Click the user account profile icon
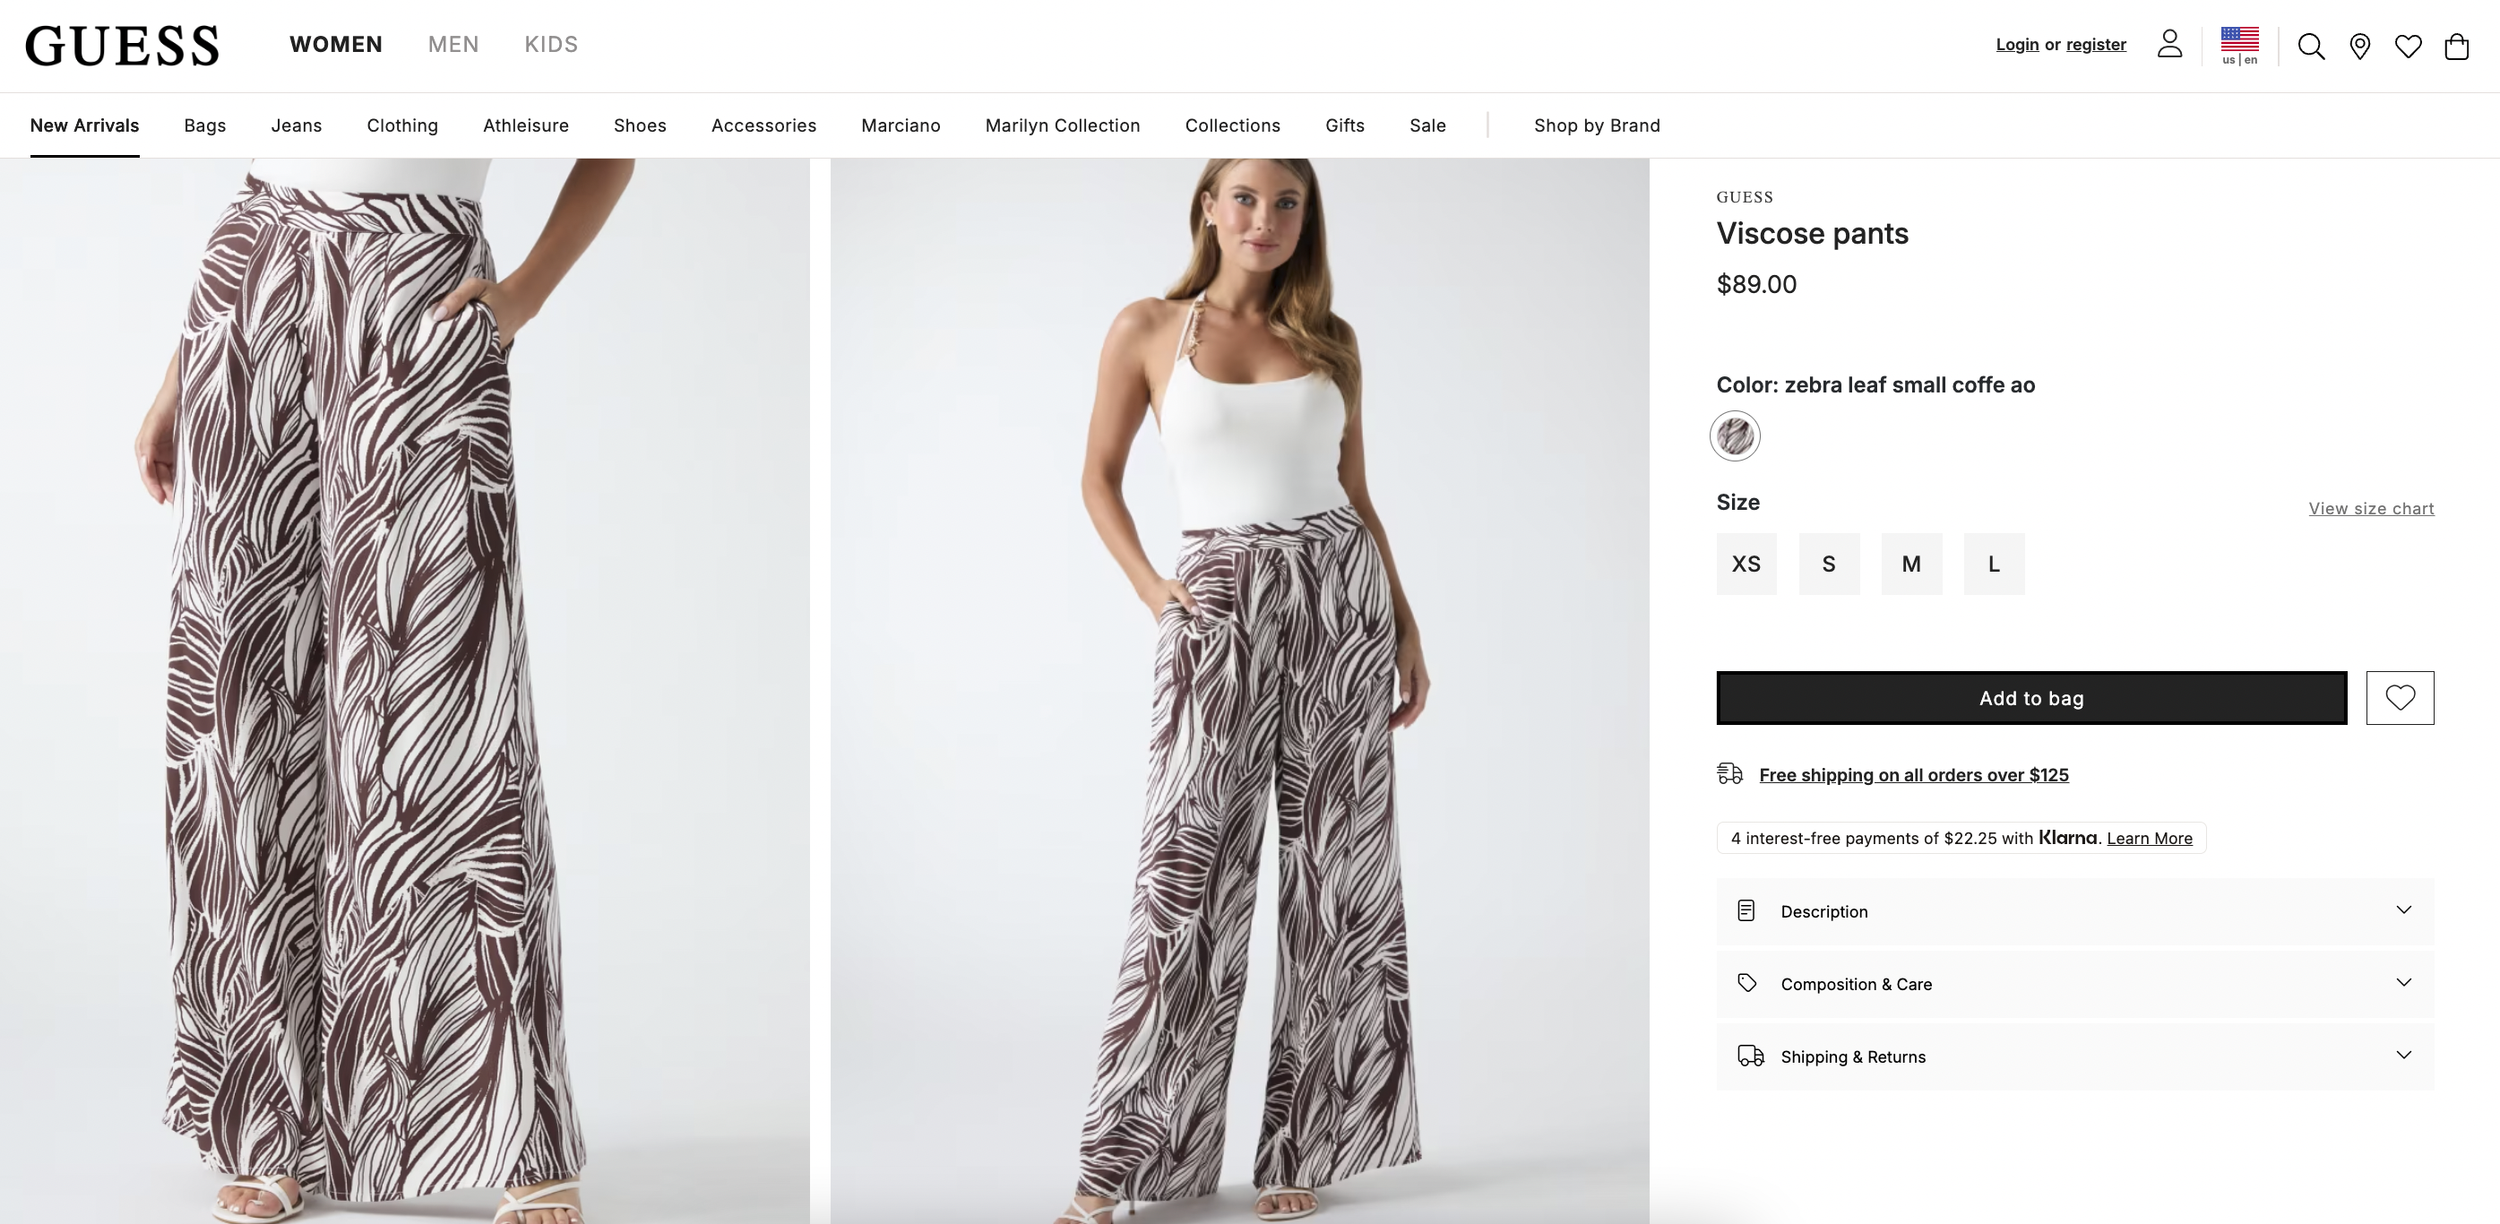 click(2169, 44)
